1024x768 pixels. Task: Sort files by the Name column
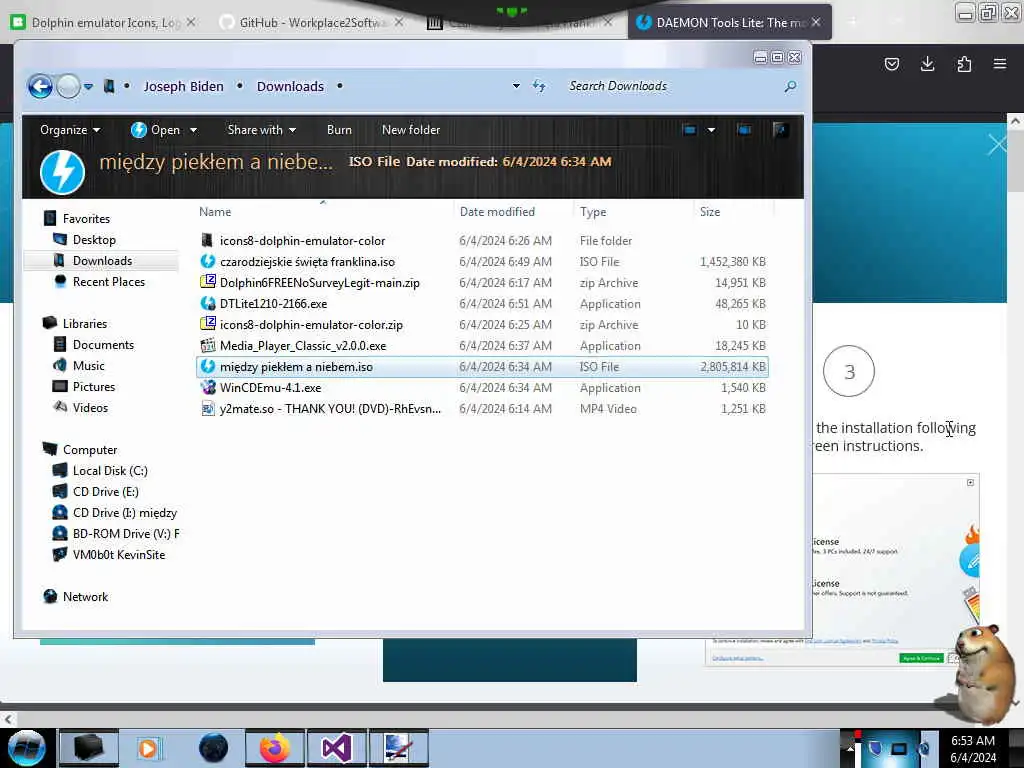point(215,212)
